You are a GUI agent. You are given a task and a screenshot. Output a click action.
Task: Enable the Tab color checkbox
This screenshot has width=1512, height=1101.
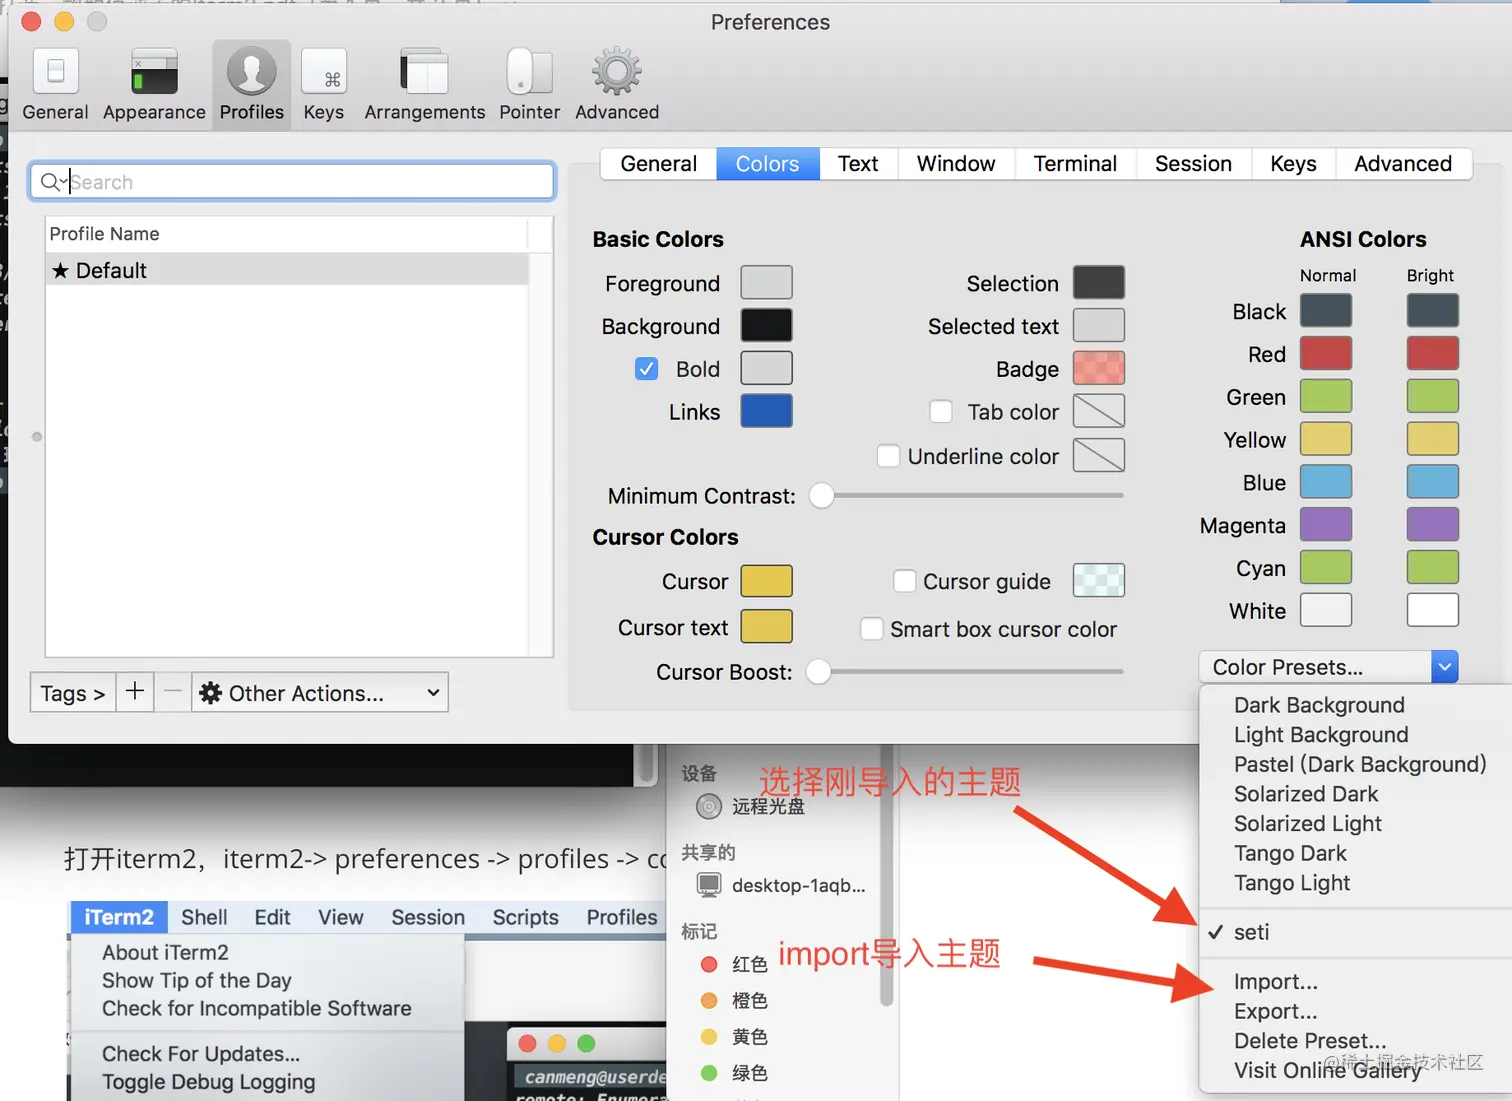pyautogui.click(x=941, y=412)
